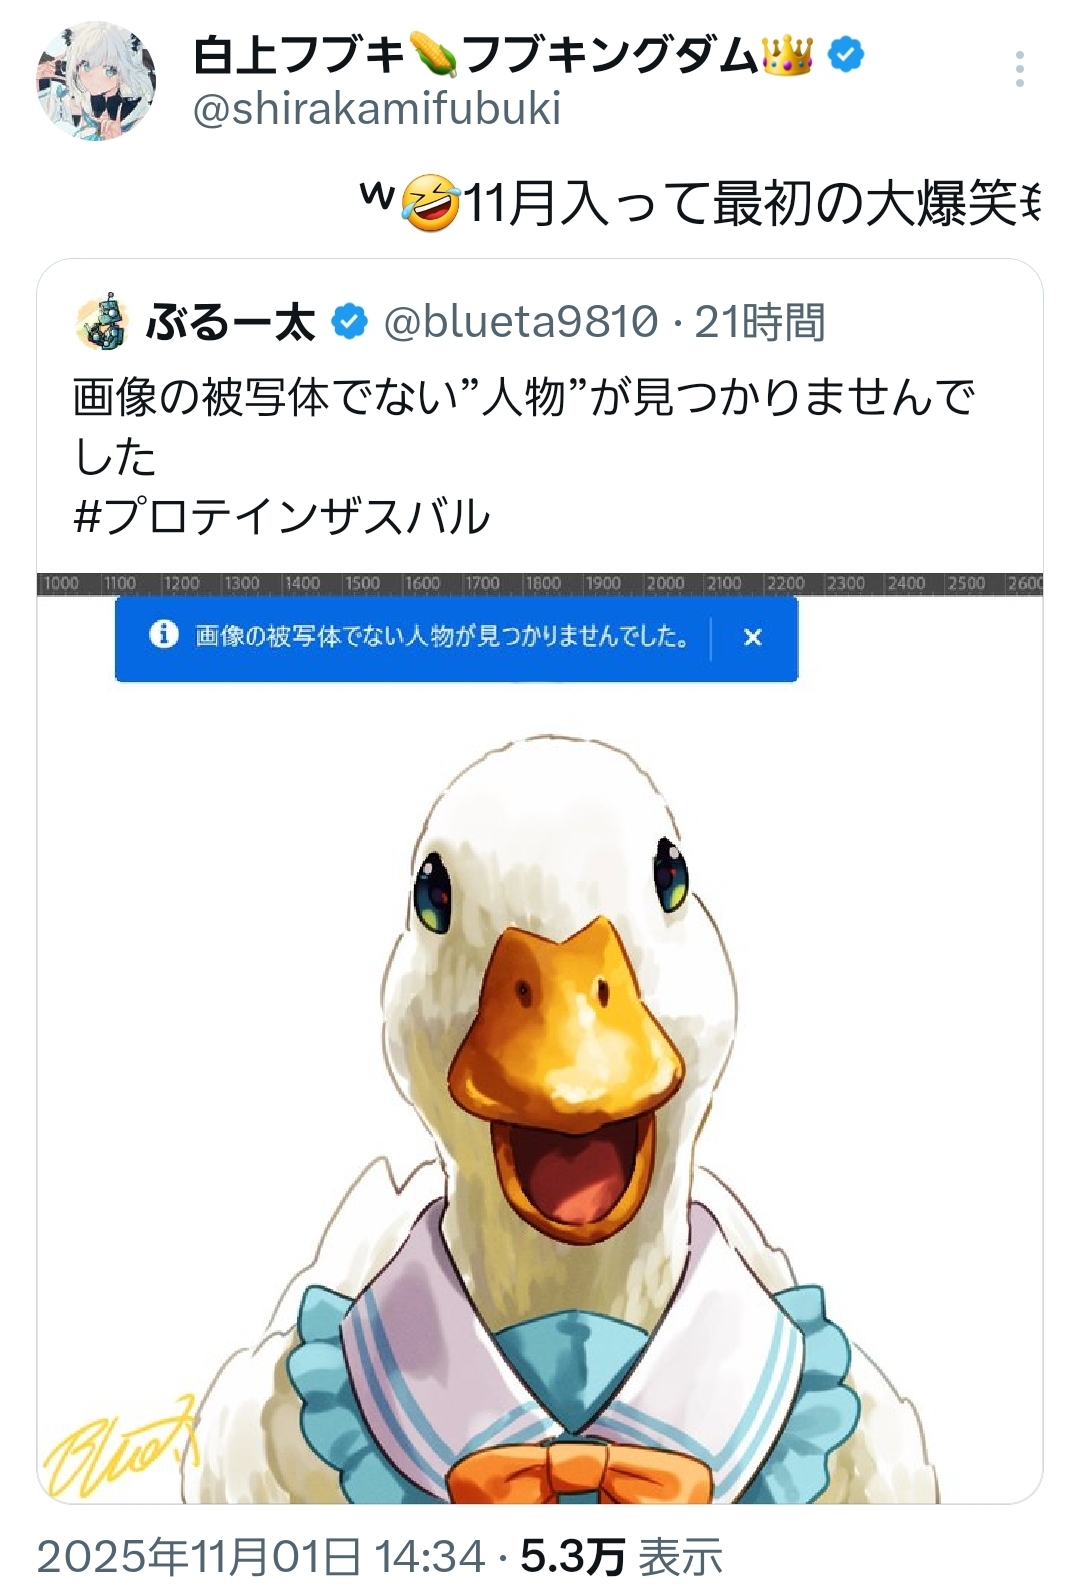Click ぶるー太's small profile avatar
This screenshot has height=1587, width=1080.
101,322
